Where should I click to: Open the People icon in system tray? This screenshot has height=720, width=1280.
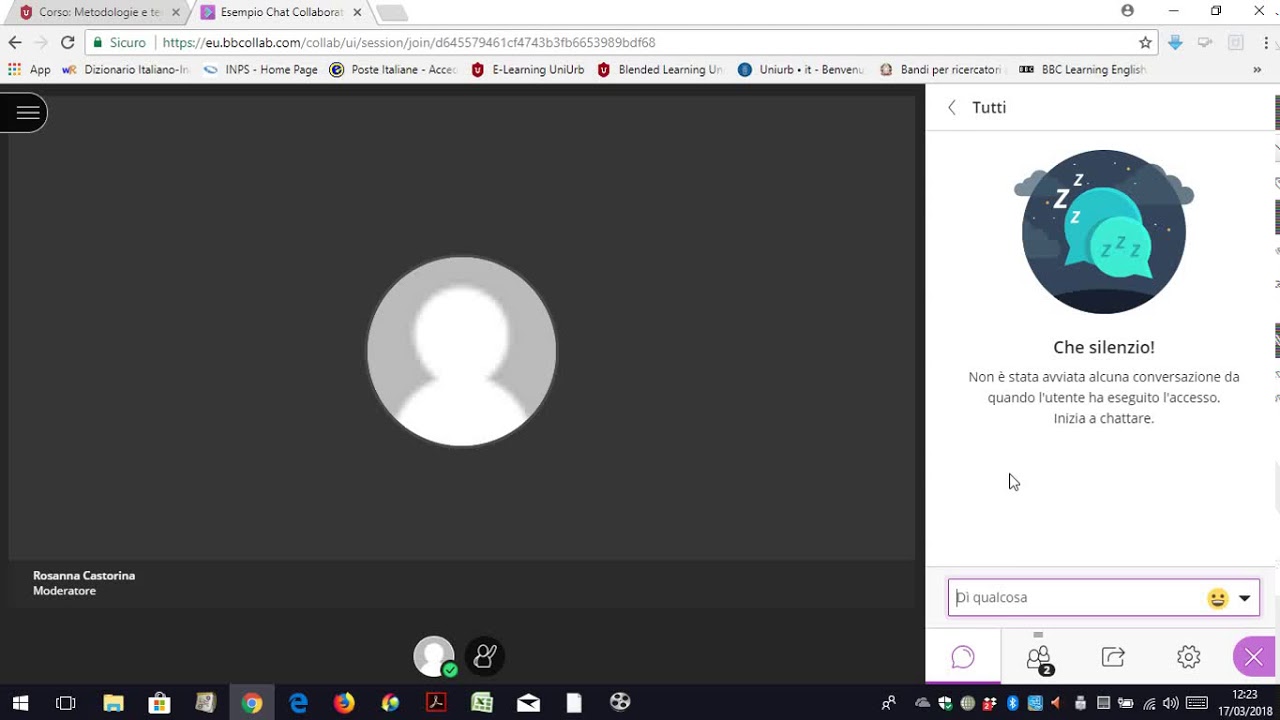888,703
